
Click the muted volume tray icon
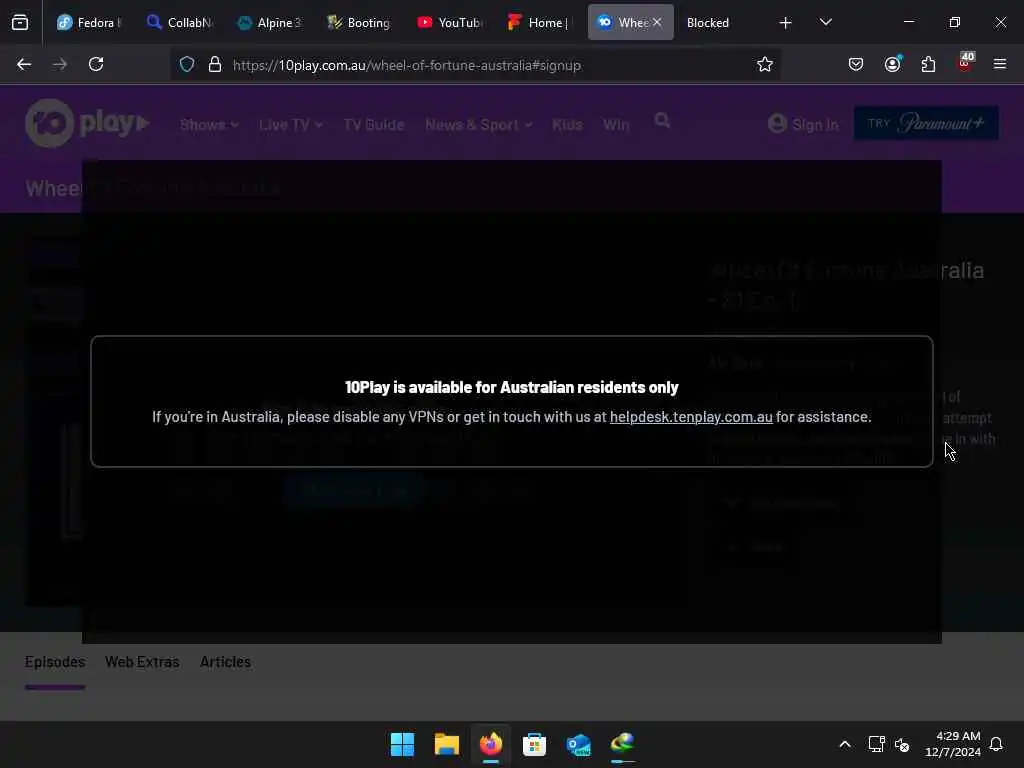903,744
